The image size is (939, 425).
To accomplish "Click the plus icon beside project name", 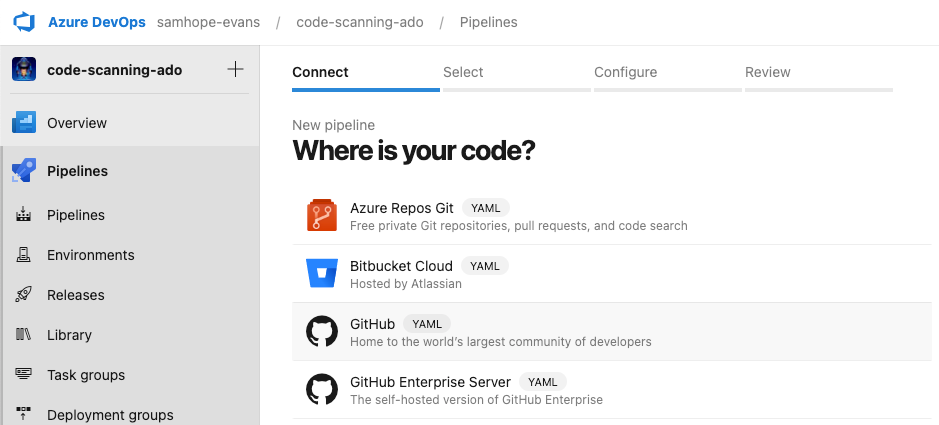I will pyautogui.click(x=235, y=70).
